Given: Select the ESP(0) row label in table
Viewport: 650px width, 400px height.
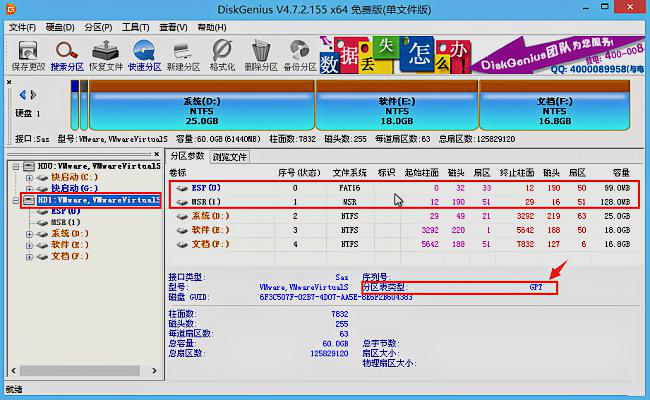Looking at the screenshot, I should tap(206, 188).
